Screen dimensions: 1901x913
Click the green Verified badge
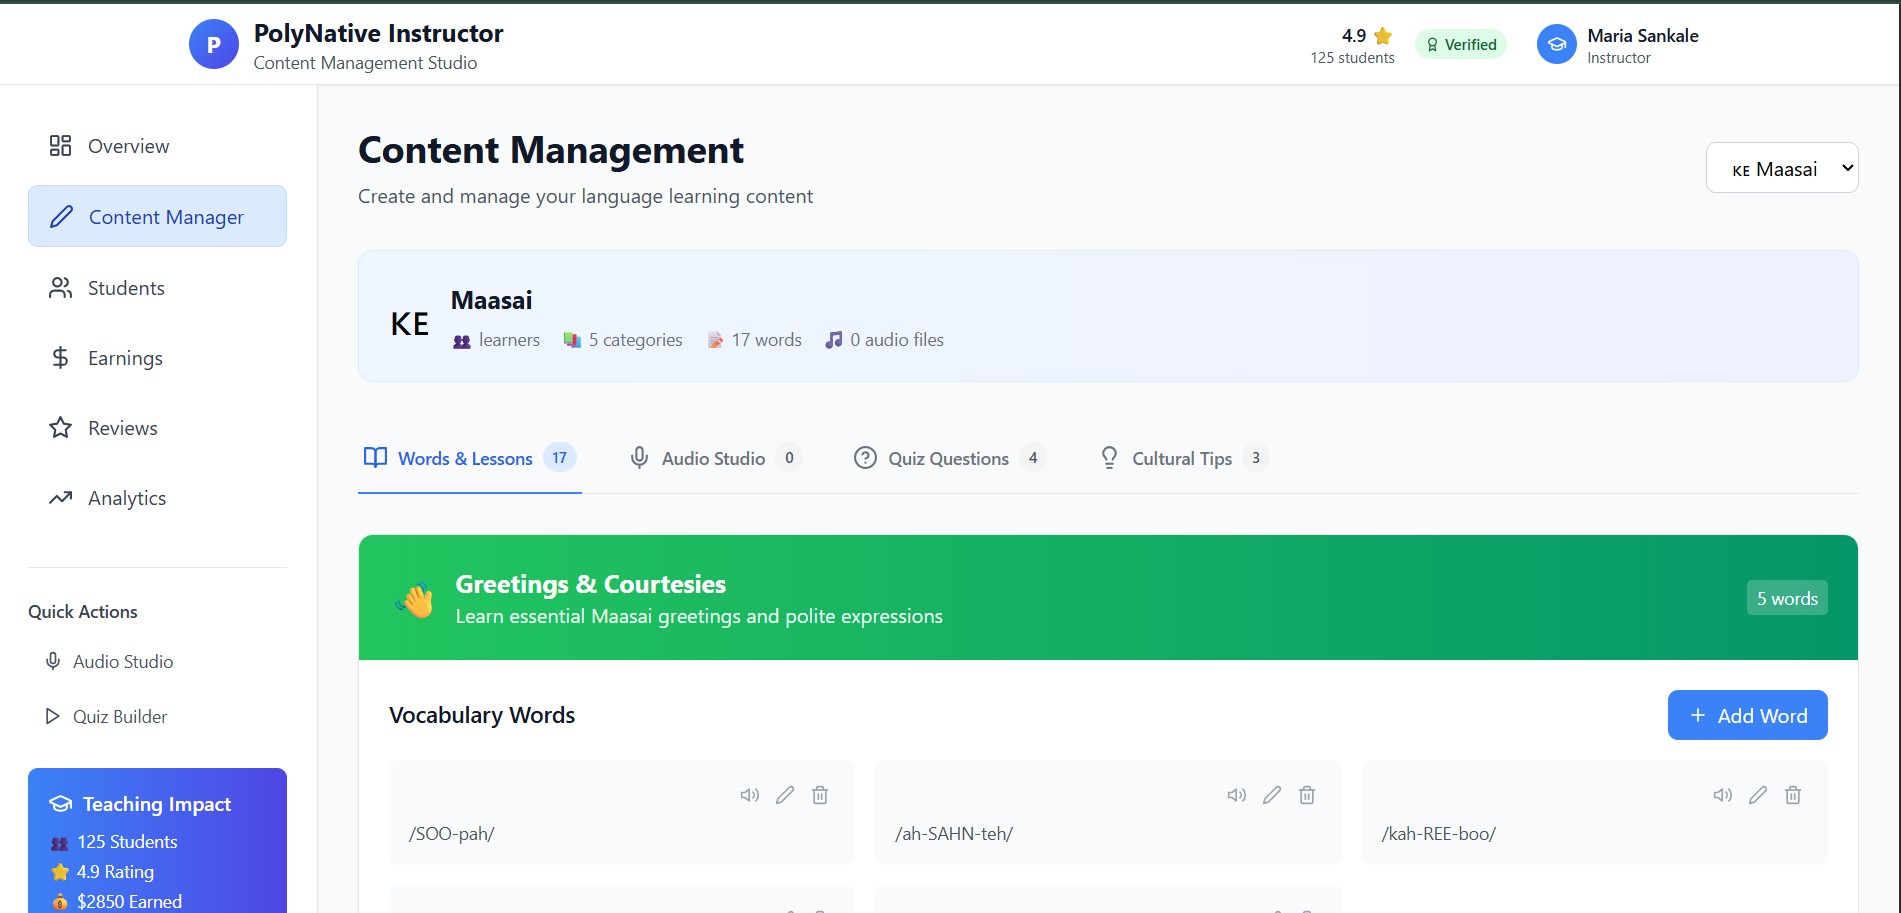(1460, 44)
